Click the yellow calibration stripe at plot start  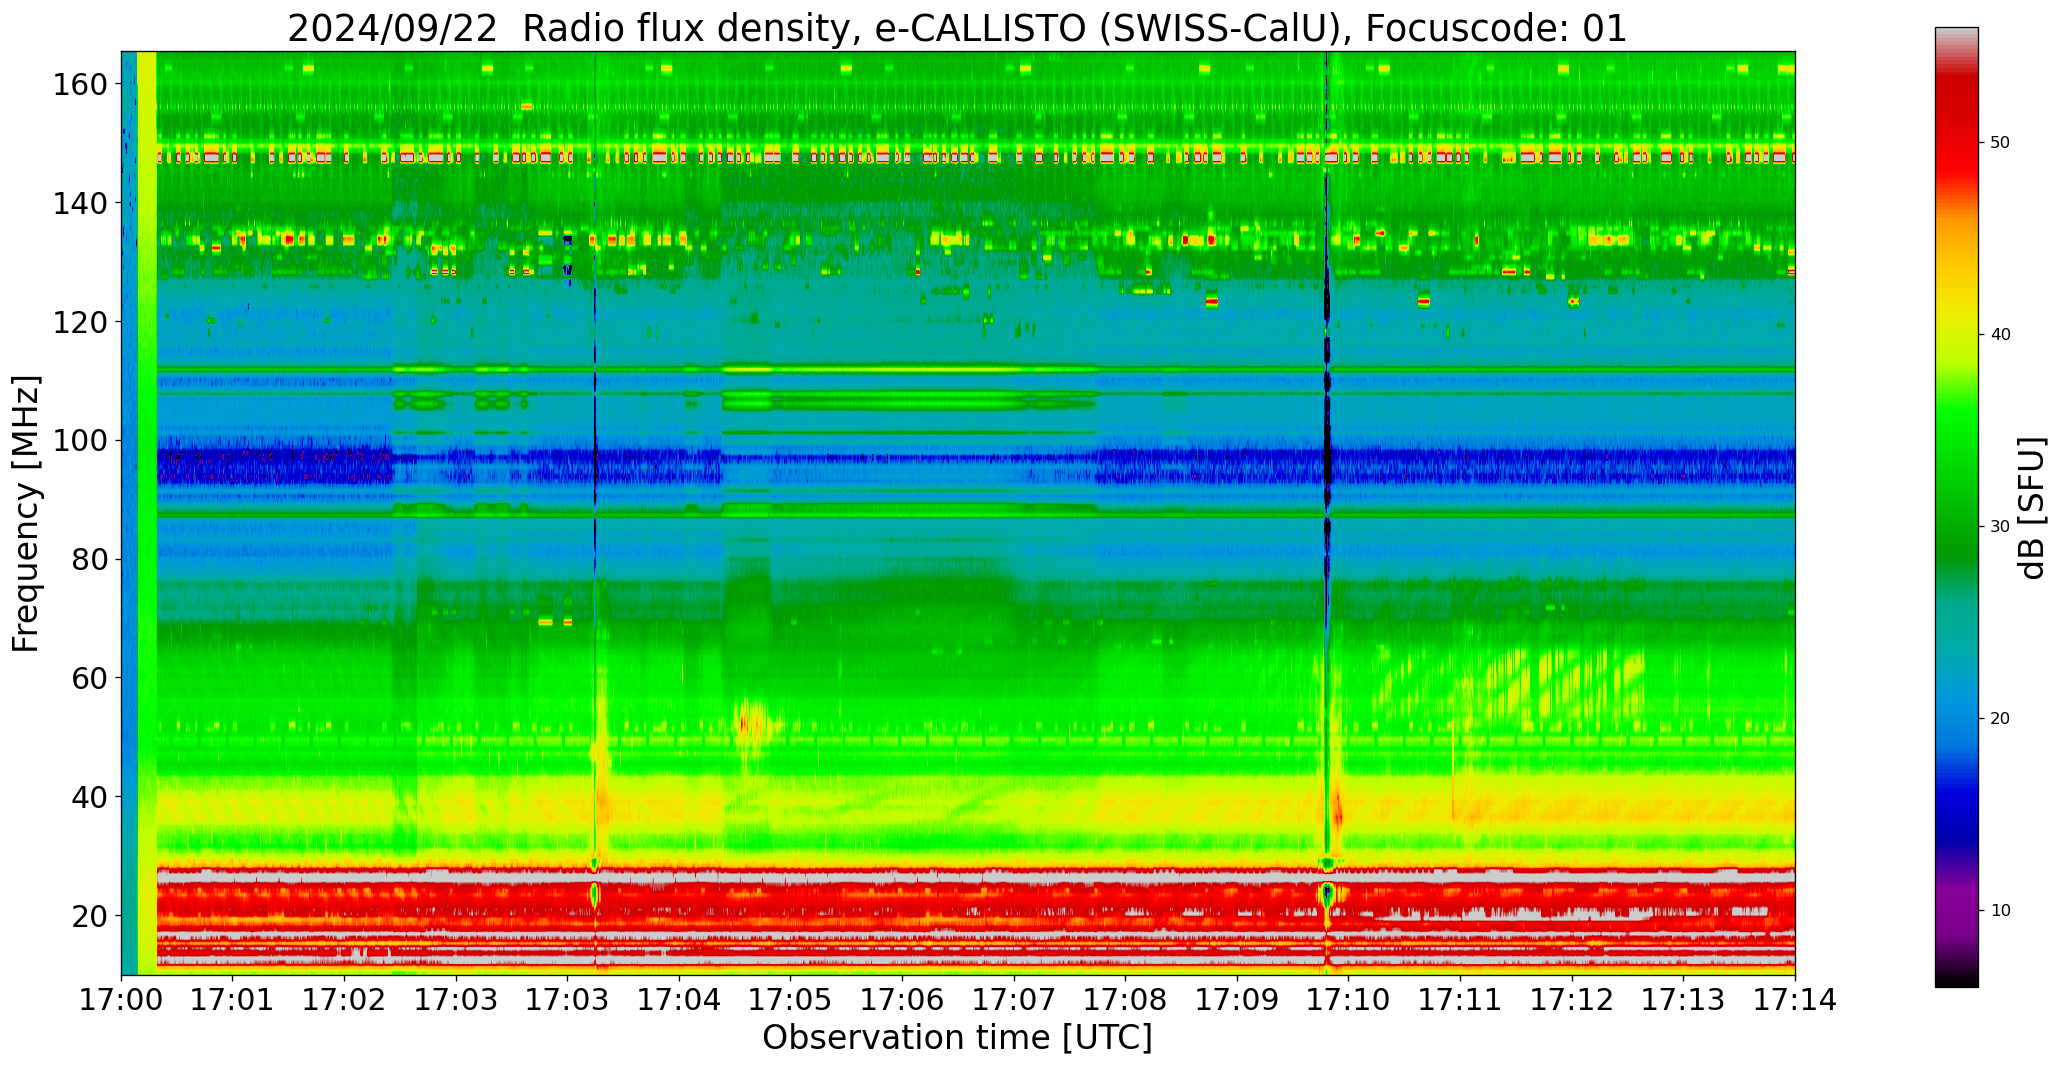pos(146,513)
